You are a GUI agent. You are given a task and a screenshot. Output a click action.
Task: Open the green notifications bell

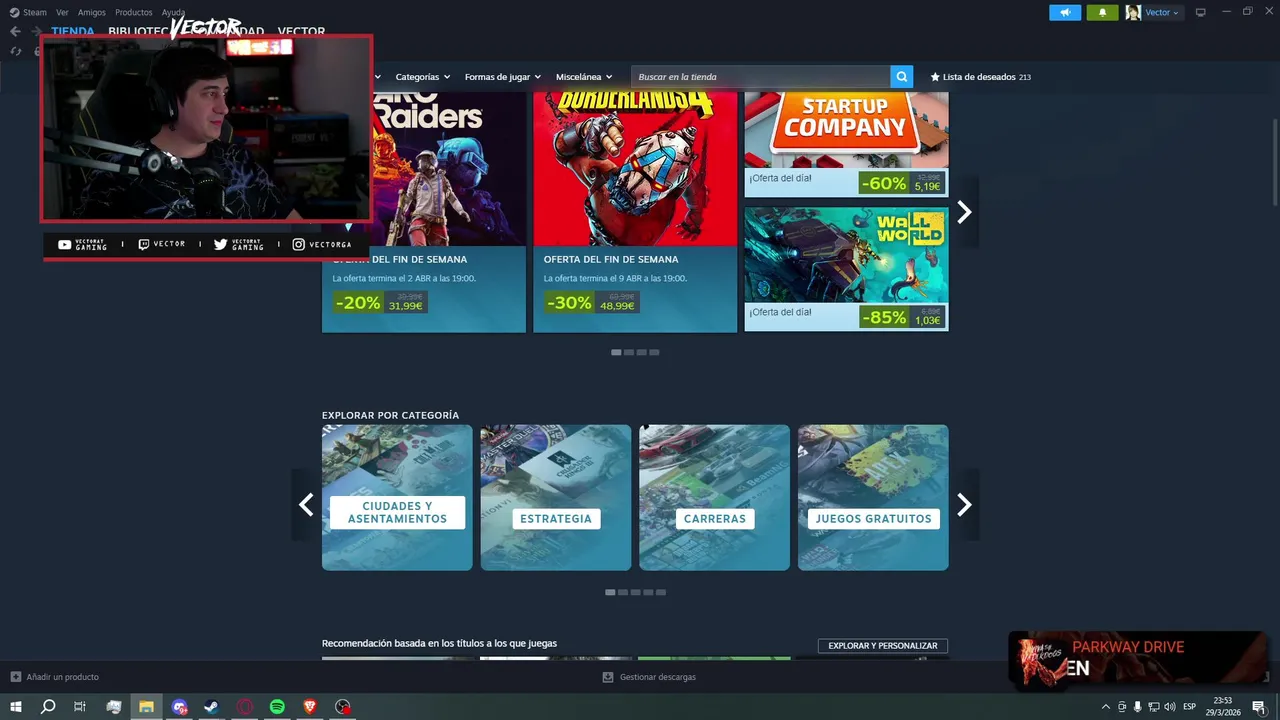click(1102, 12)
